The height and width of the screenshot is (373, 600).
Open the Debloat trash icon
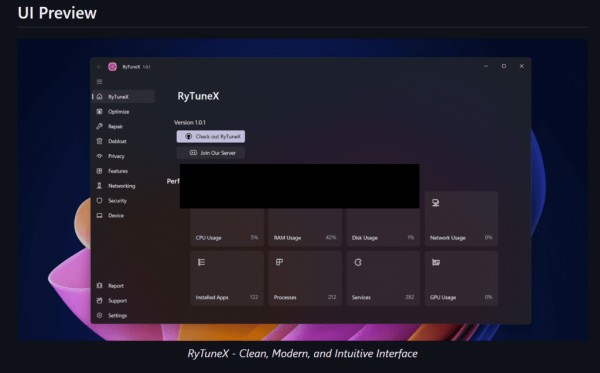[x=99, y=141]
